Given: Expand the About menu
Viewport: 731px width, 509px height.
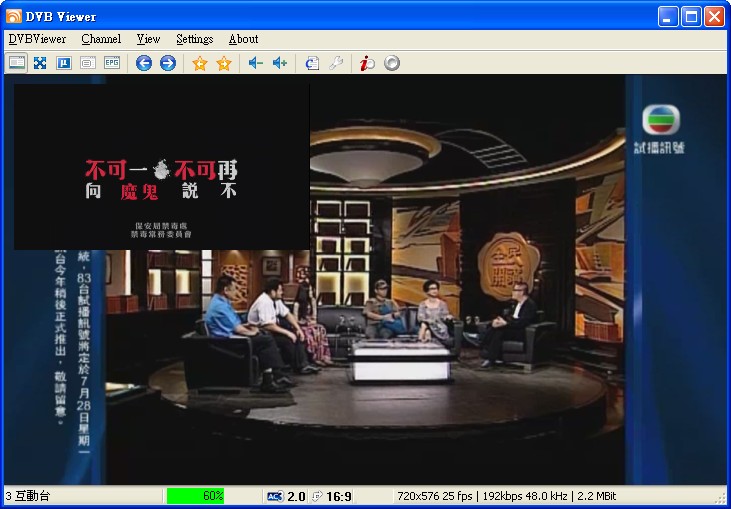Looking at the screenshot, I should (243, 39).
